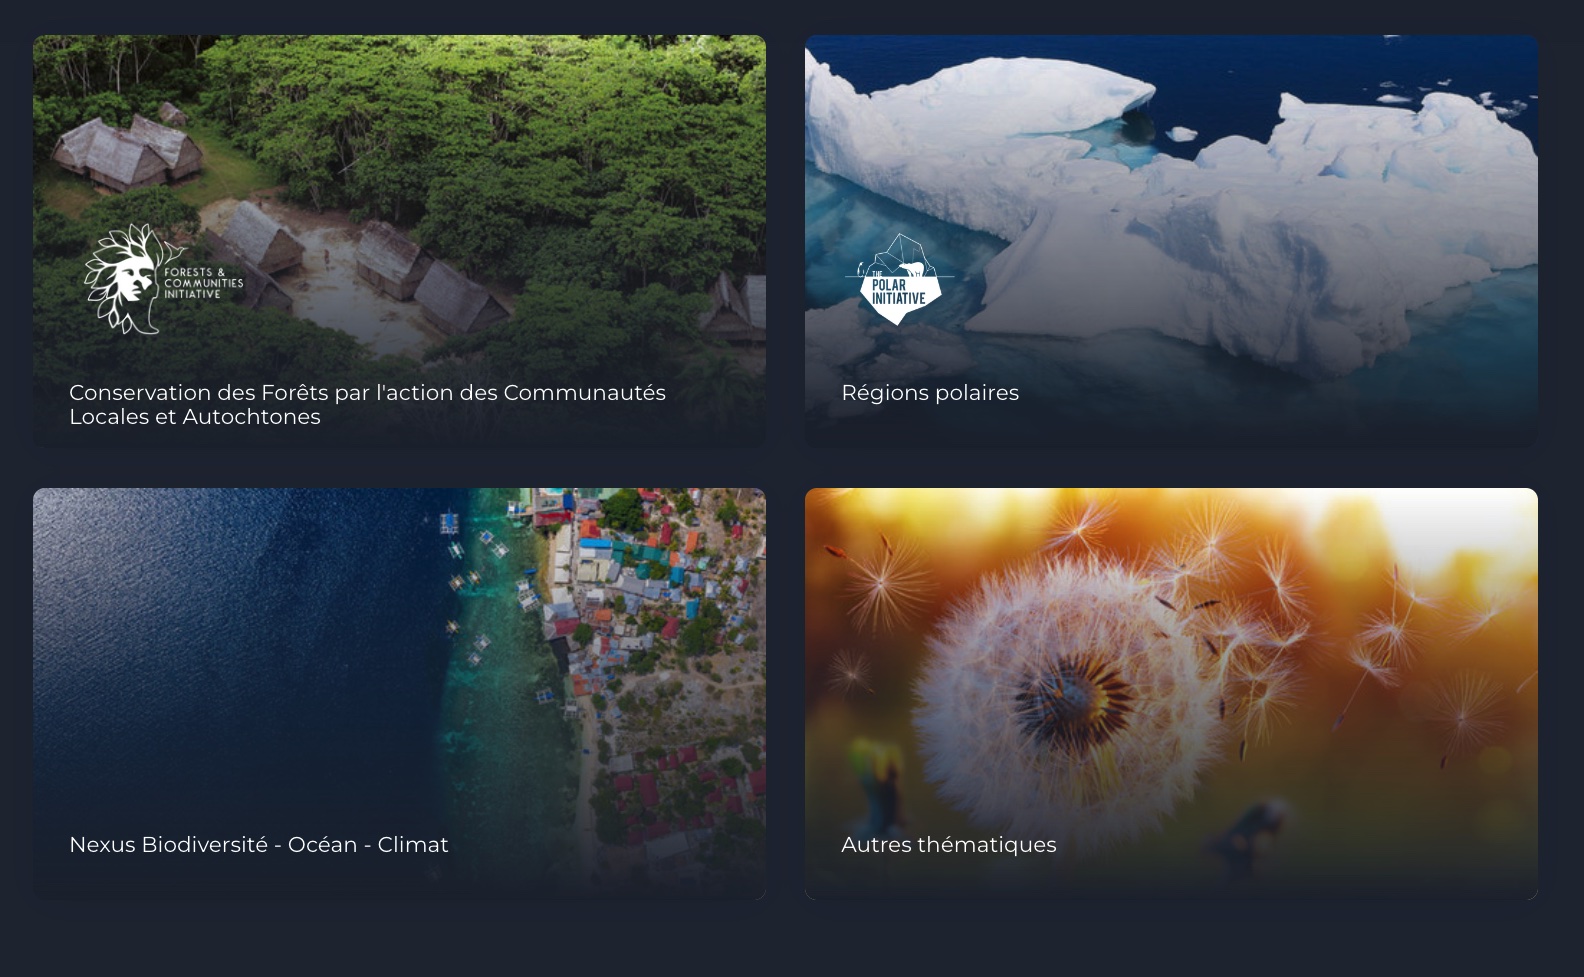This screenshot has width=1584, height=977.
Task: Select the forest village aerial photo card
Action: pos(399,241)
